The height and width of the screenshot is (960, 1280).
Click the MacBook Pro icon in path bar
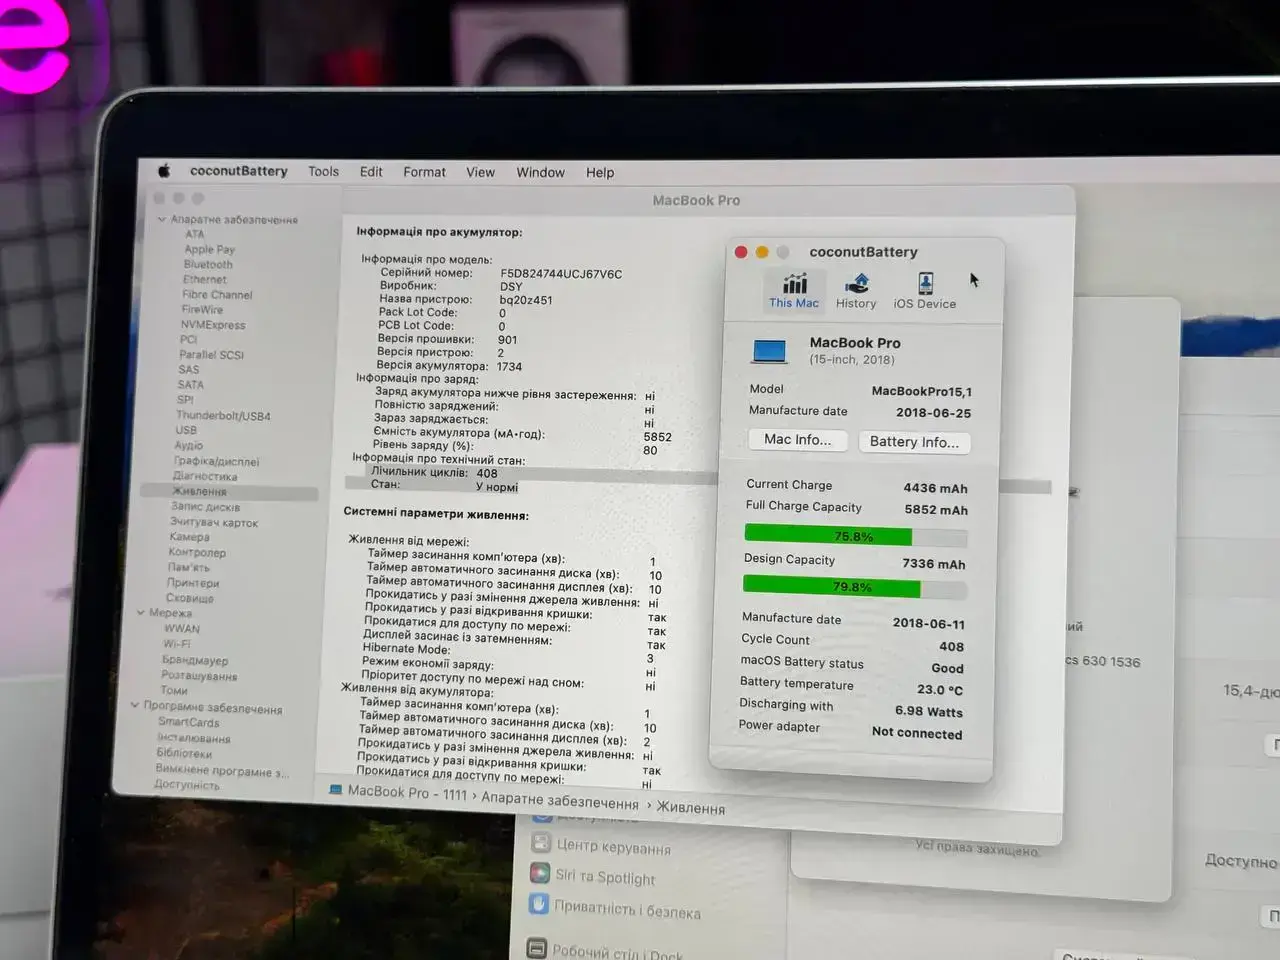[336, 789]
